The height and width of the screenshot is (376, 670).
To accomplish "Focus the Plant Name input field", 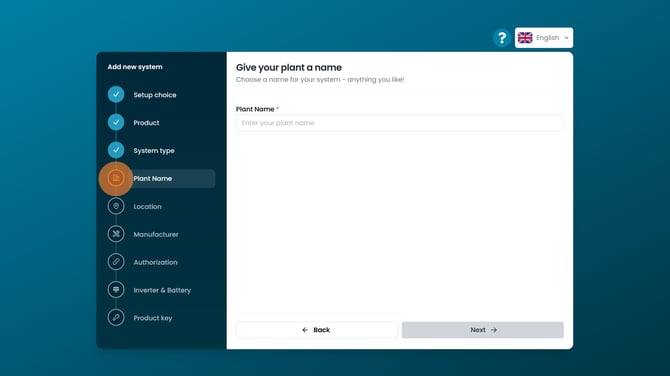I will [x=400, y=123].
